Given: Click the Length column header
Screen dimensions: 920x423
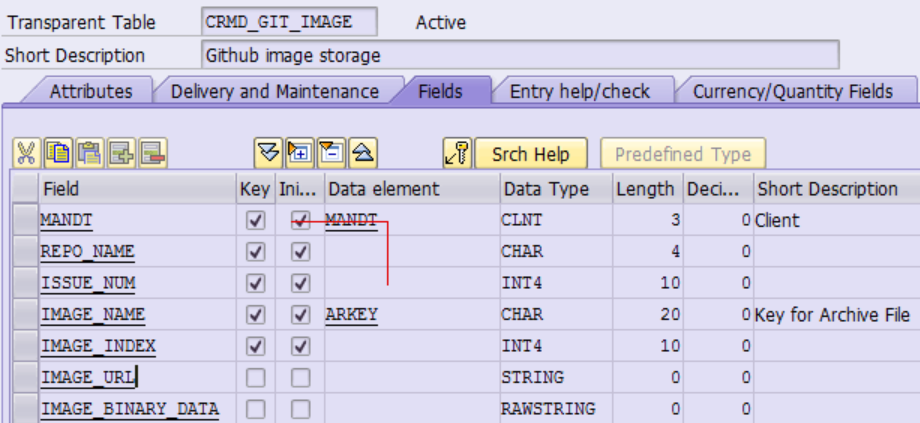Looking at the screenshot, I should (x=648, y=189).
